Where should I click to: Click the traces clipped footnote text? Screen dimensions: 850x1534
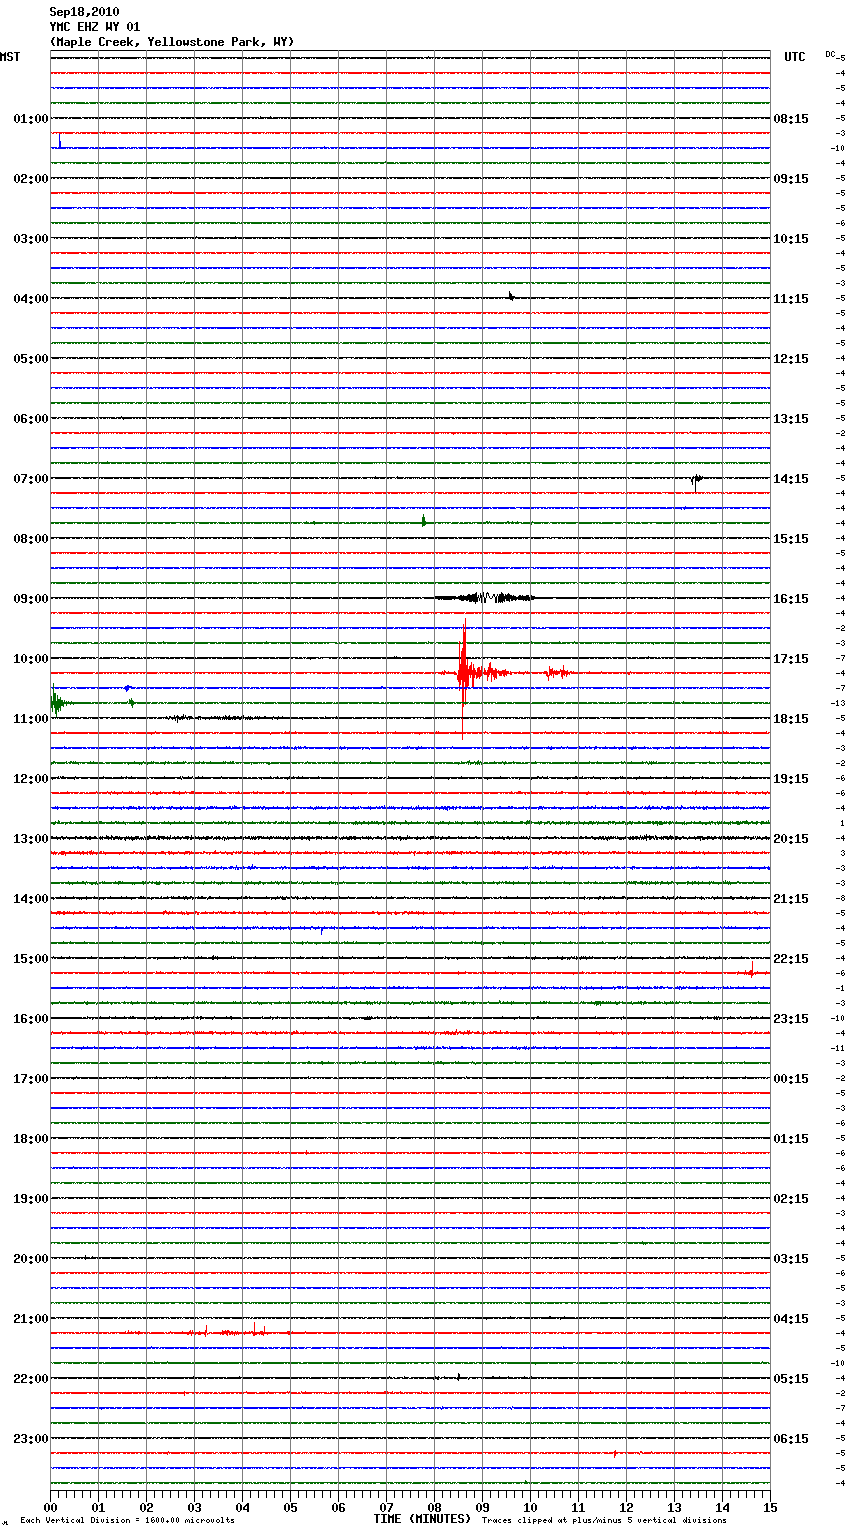pyautogui.click(x=604, y=1520)
